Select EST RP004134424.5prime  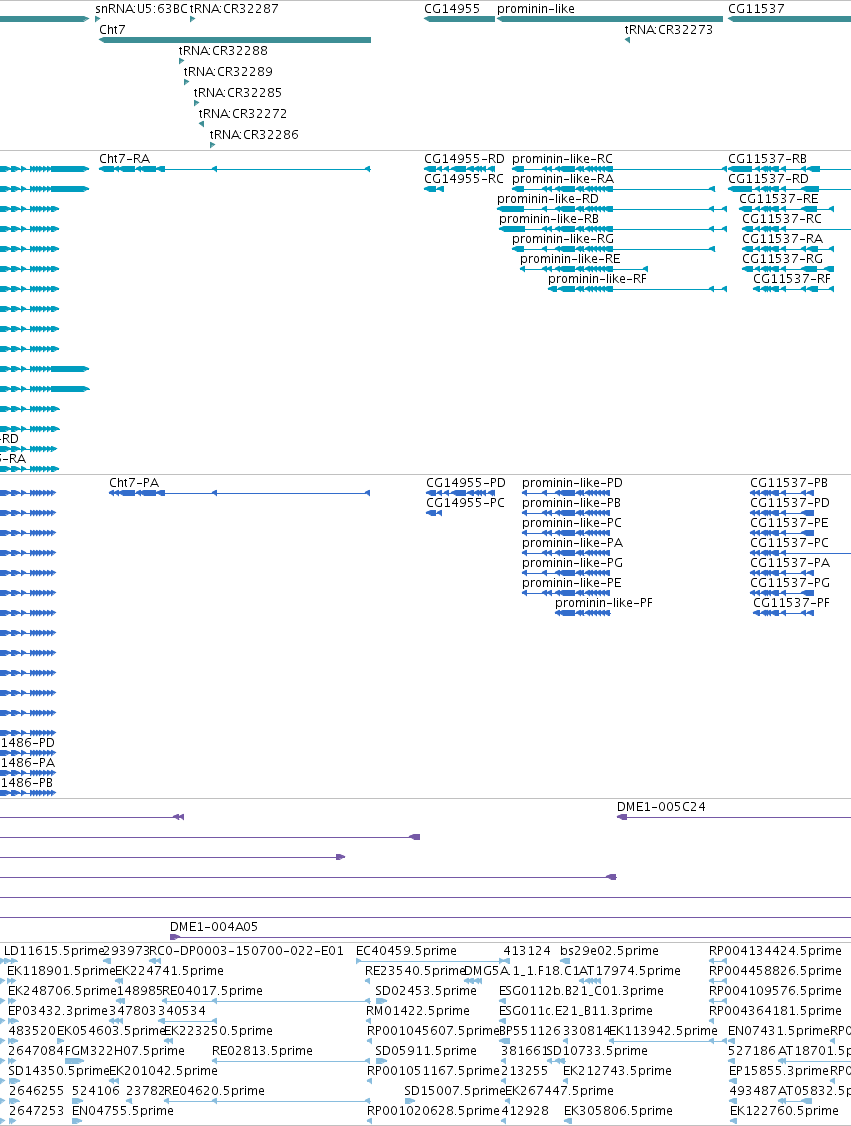point(776,951)
